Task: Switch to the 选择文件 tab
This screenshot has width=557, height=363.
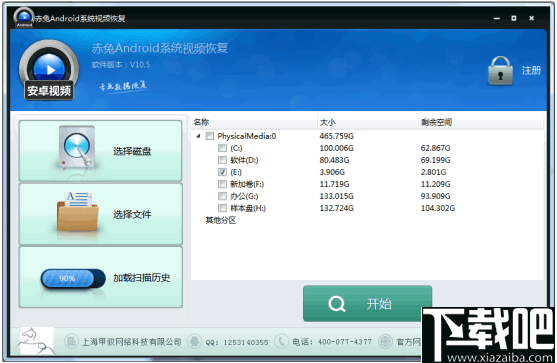Action: (x=101, y=214)
